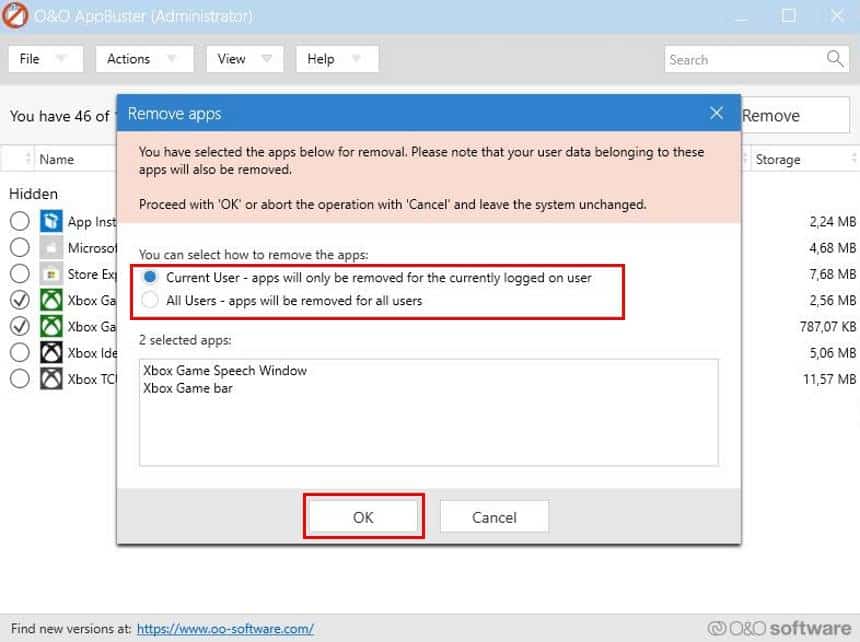Expand the View dropdown arrow
860x642 pixels.
267,58
